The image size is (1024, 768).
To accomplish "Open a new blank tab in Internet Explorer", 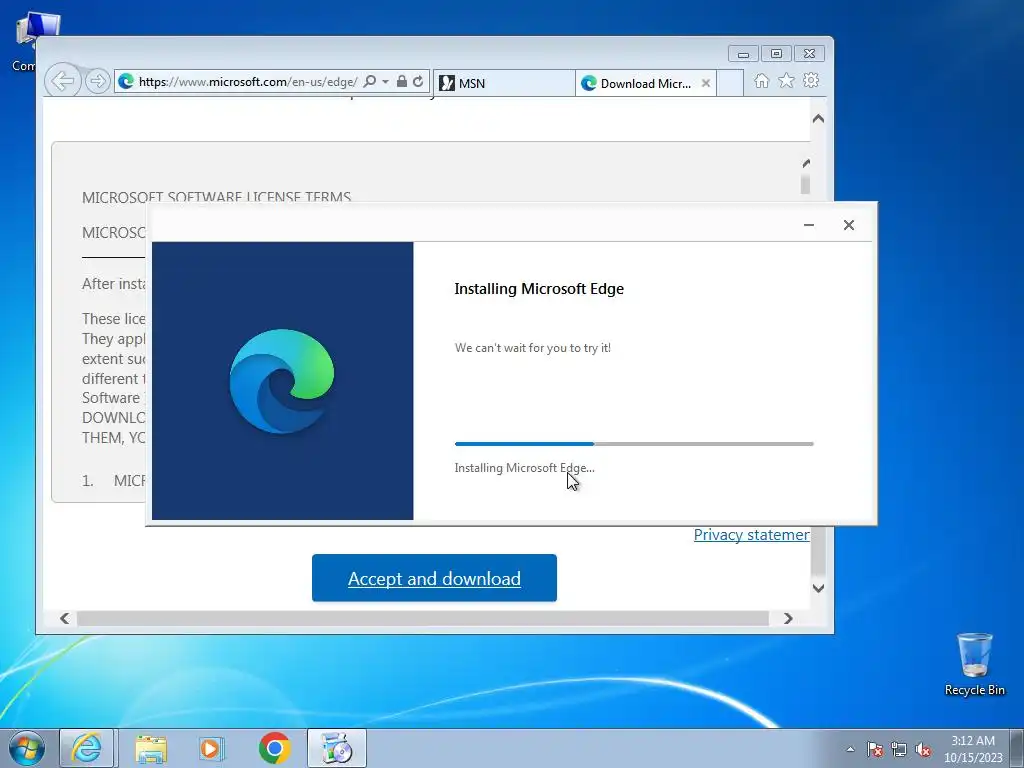I will point(730,83).
